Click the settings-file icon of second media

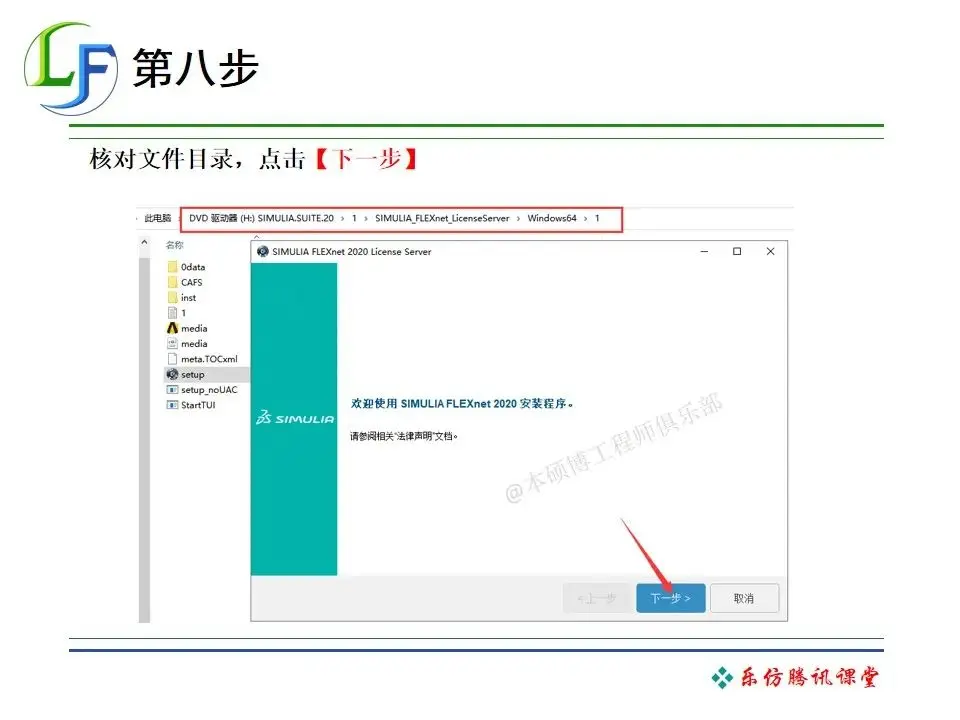pyautogui.click(x=173, y=343)
